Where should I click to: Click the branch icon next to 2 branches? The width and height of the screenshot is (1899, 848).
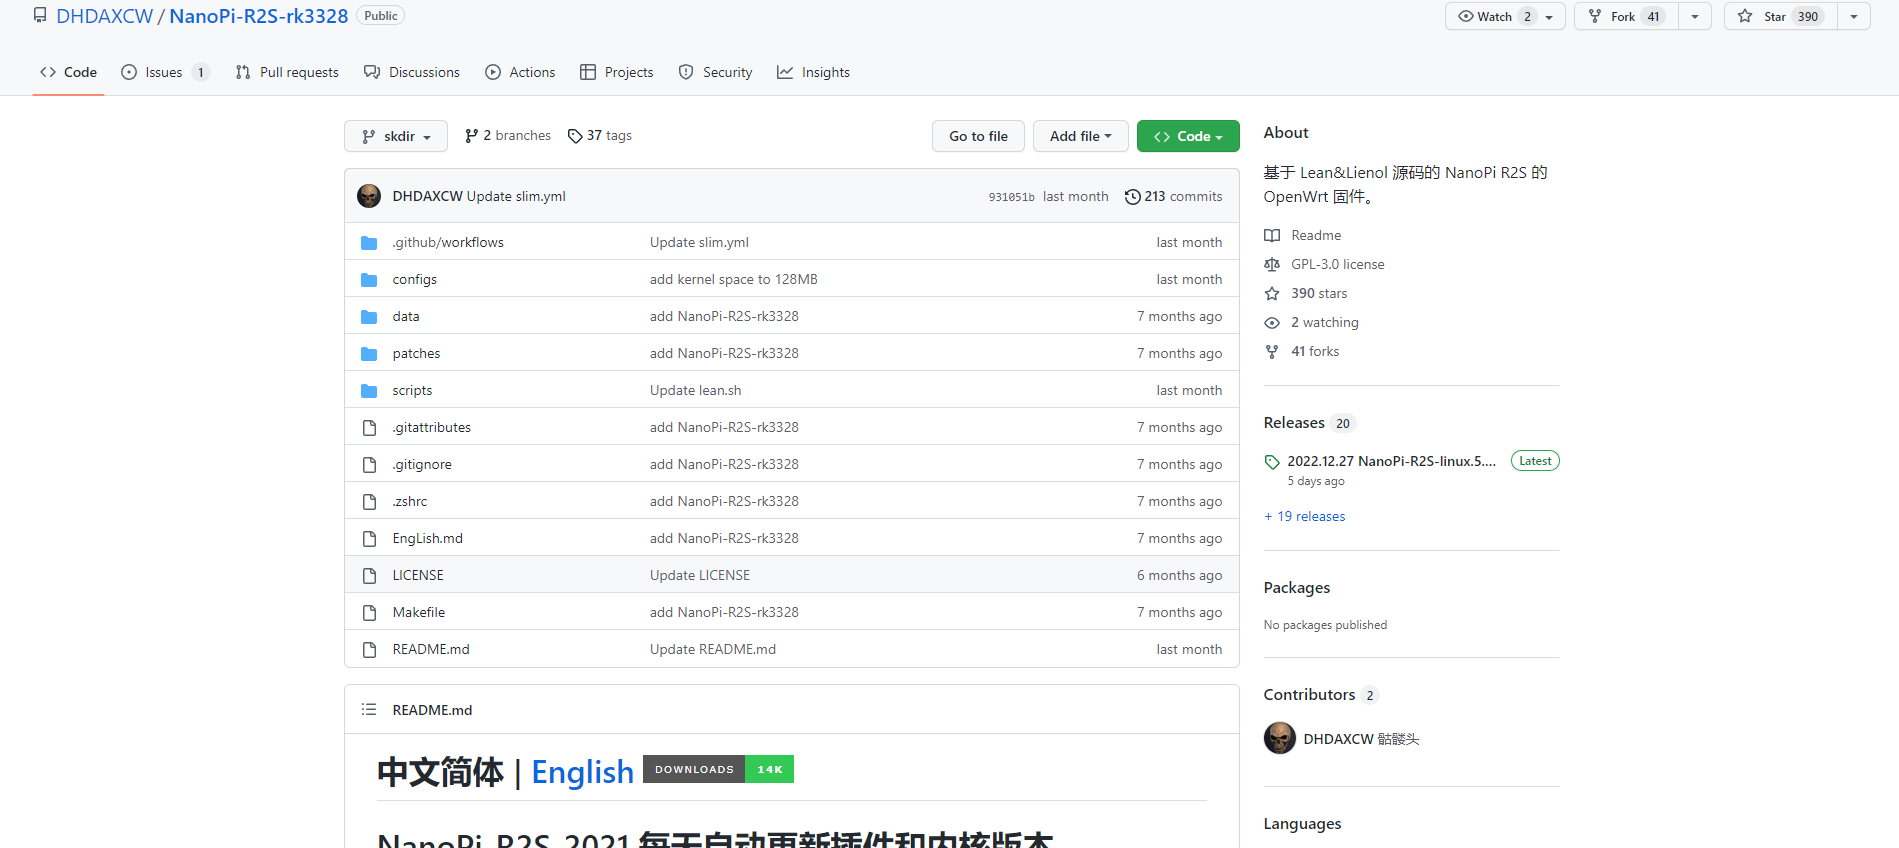click(x=471, y=136)
